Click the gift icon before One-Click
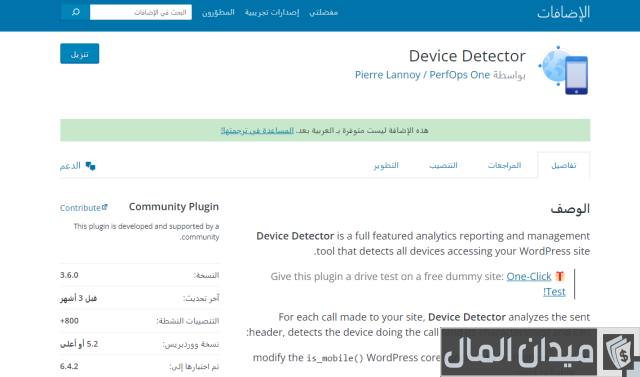Viewport: 640px width, 377px height. [x=560, y=276]
